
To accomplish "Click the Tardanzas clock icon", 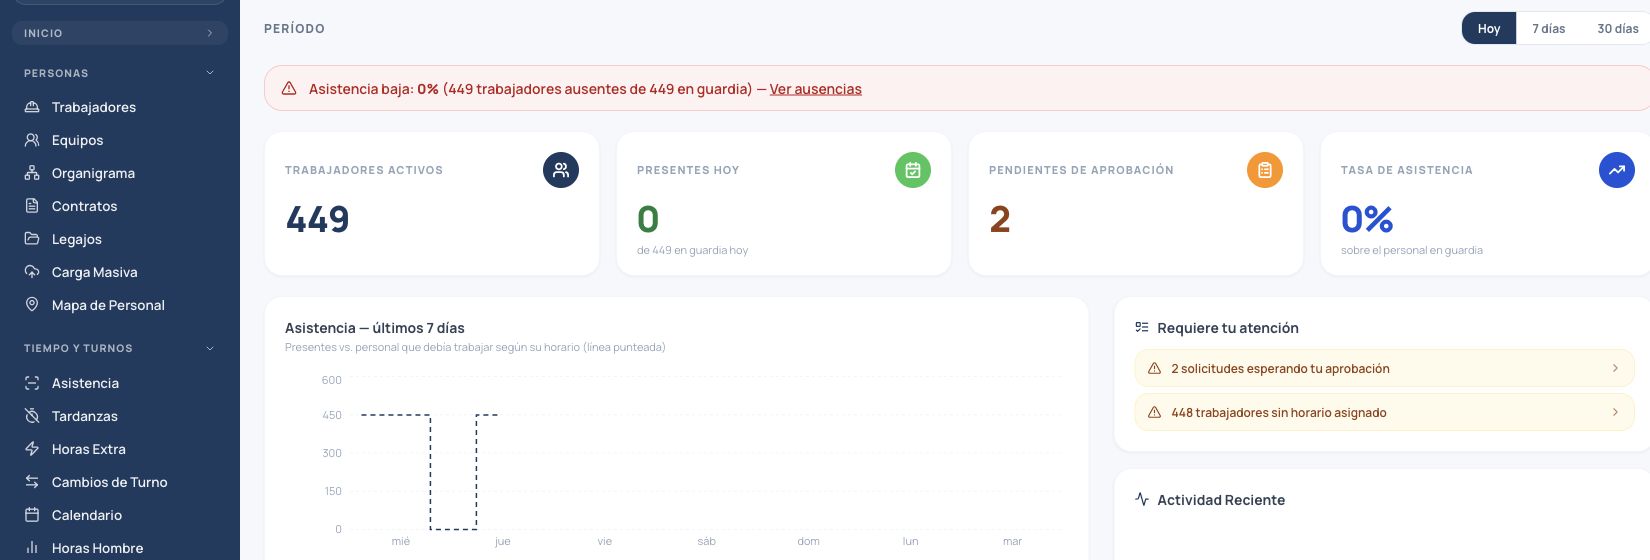I will (32, 416).
